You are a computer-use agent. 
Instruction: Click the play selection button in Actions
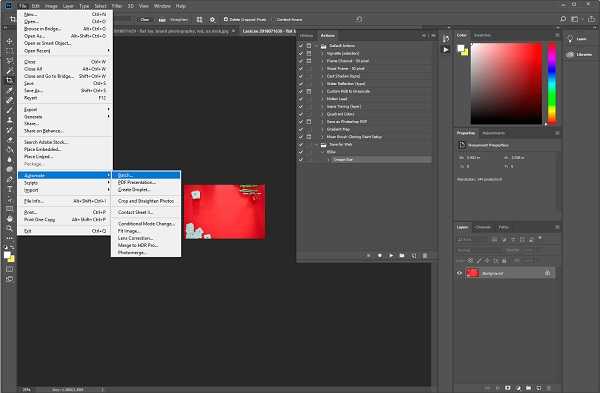point(391,255)
